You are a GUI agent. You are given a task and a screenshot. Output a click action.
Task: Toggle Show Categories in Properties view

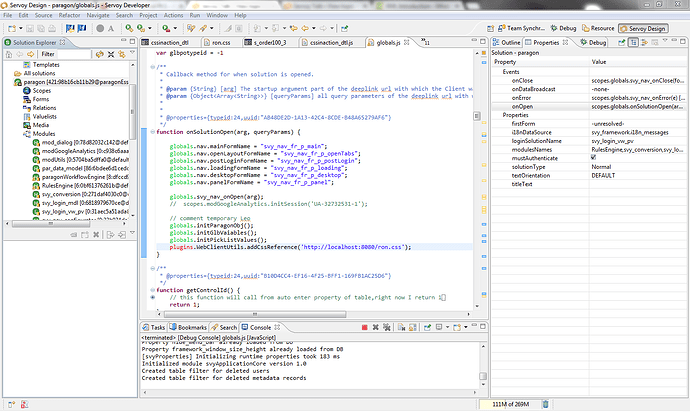[633, 42]
